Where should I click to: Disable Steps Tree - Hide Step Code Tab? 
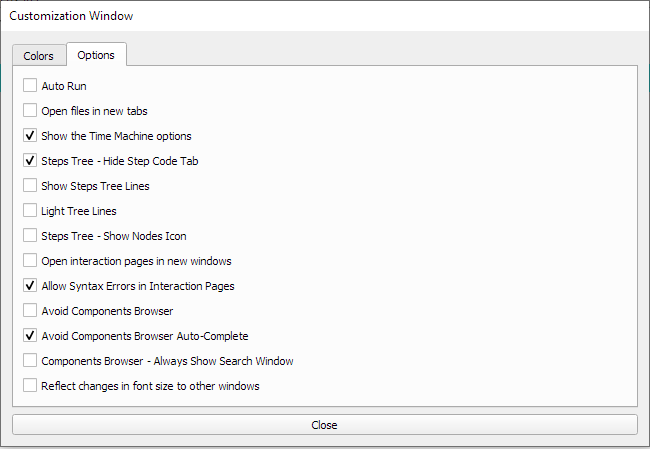pyautogui.click(x=30, y=161)
